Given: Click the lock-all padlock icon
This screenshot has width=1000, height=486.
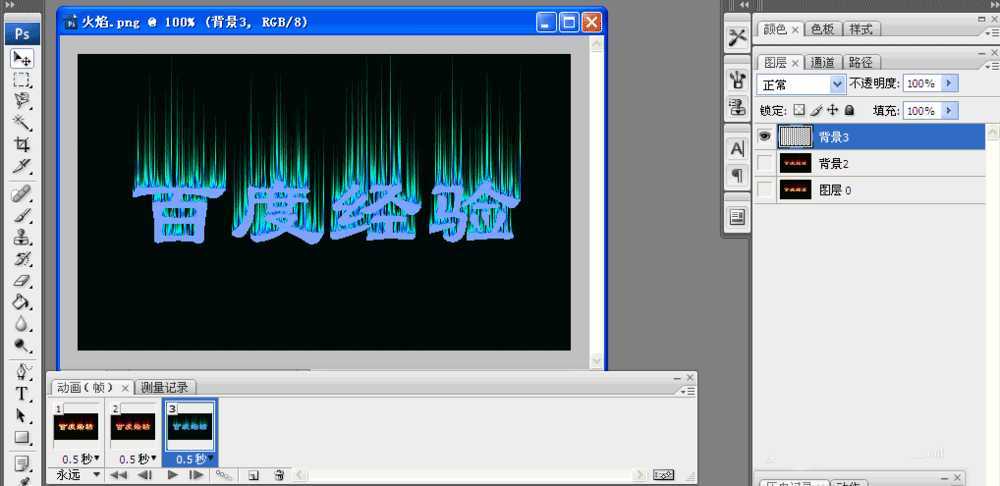Looking at the screenshot, I should tap(849, 110).
